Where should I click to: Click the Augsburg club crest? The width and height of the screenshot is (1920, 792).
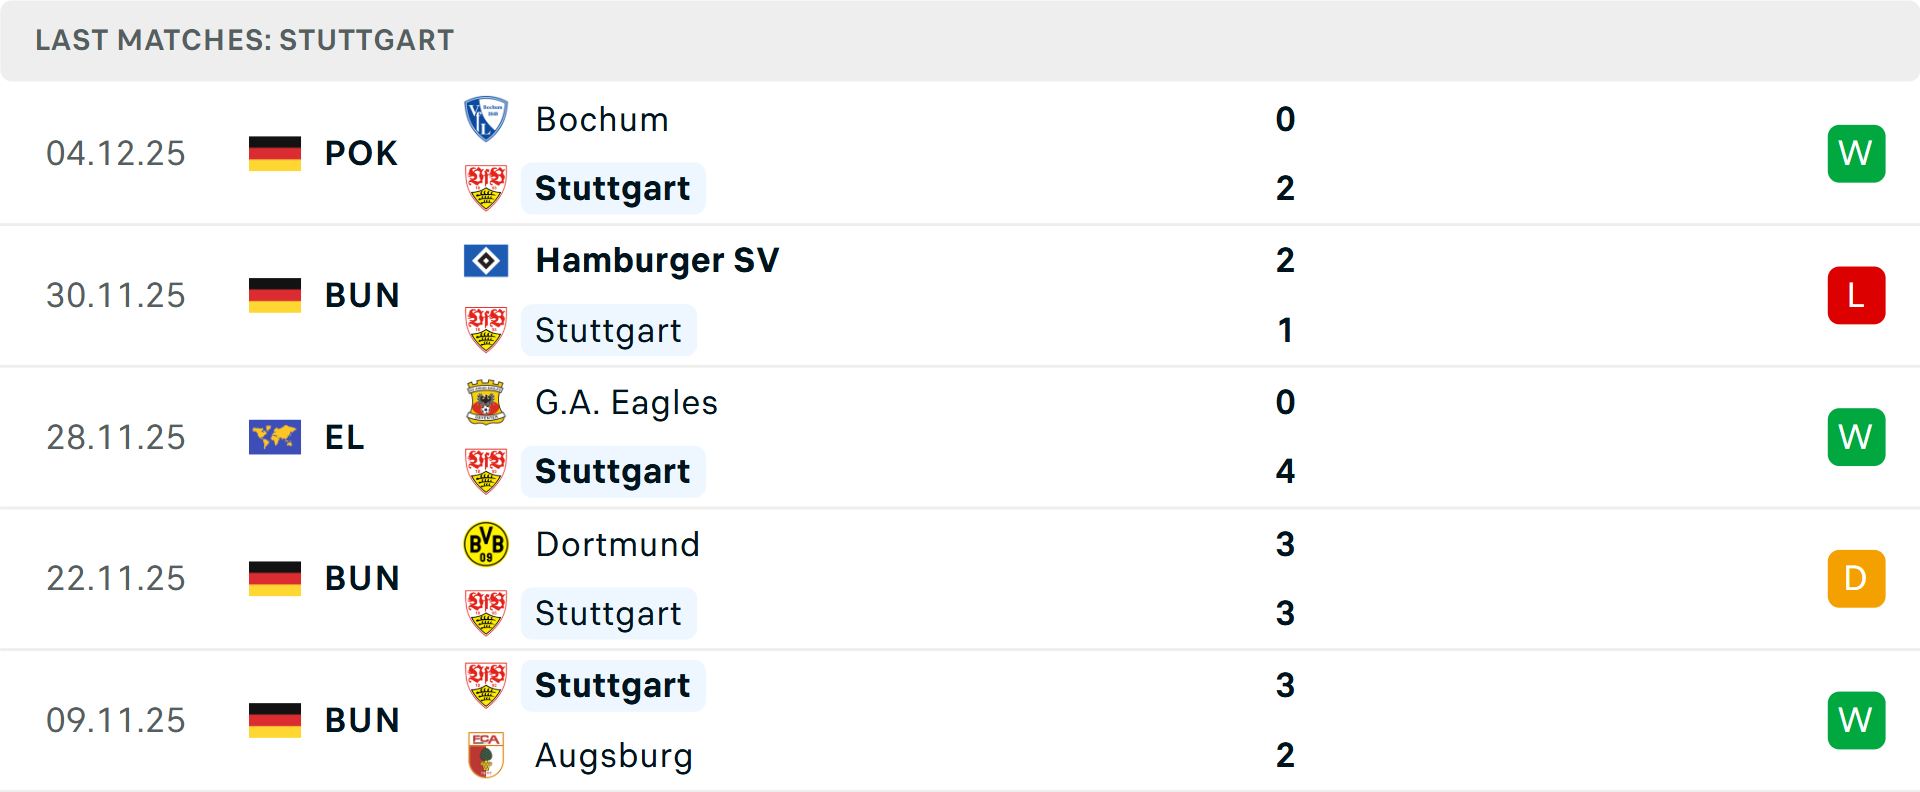[x=486, y=755]
